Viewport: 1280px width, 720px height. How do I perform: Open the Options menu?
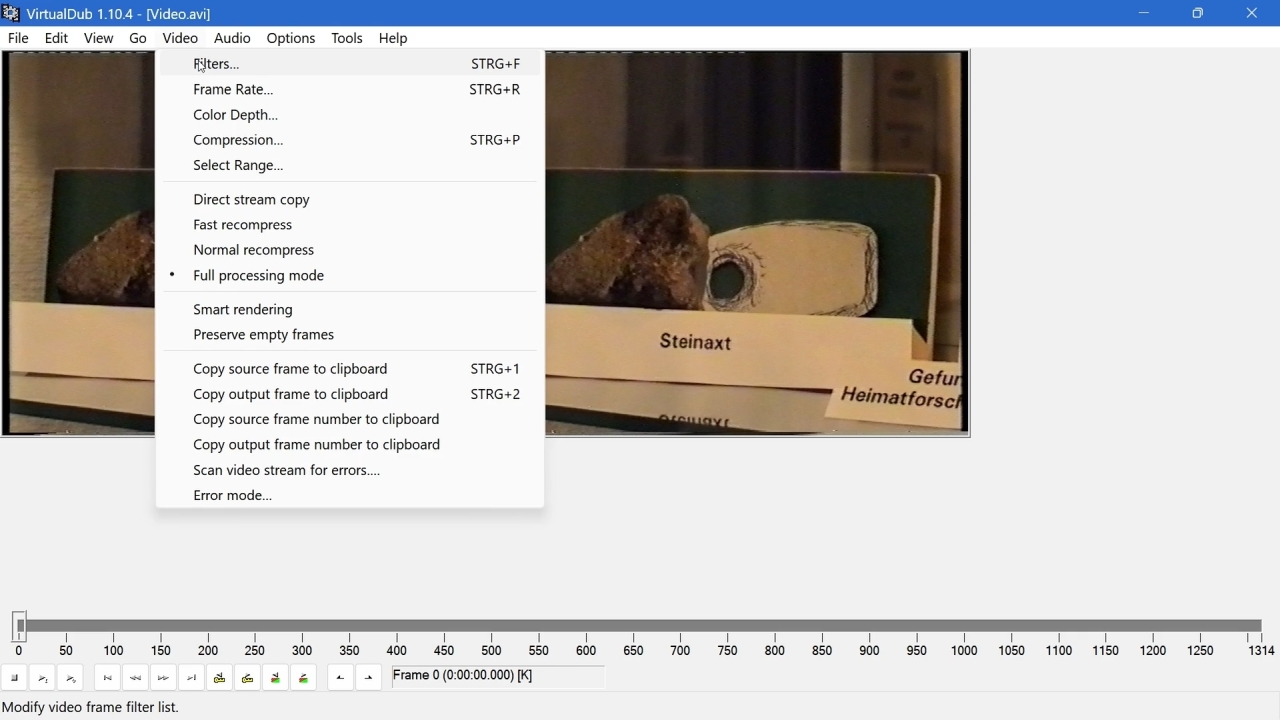[x=291, y=38]
